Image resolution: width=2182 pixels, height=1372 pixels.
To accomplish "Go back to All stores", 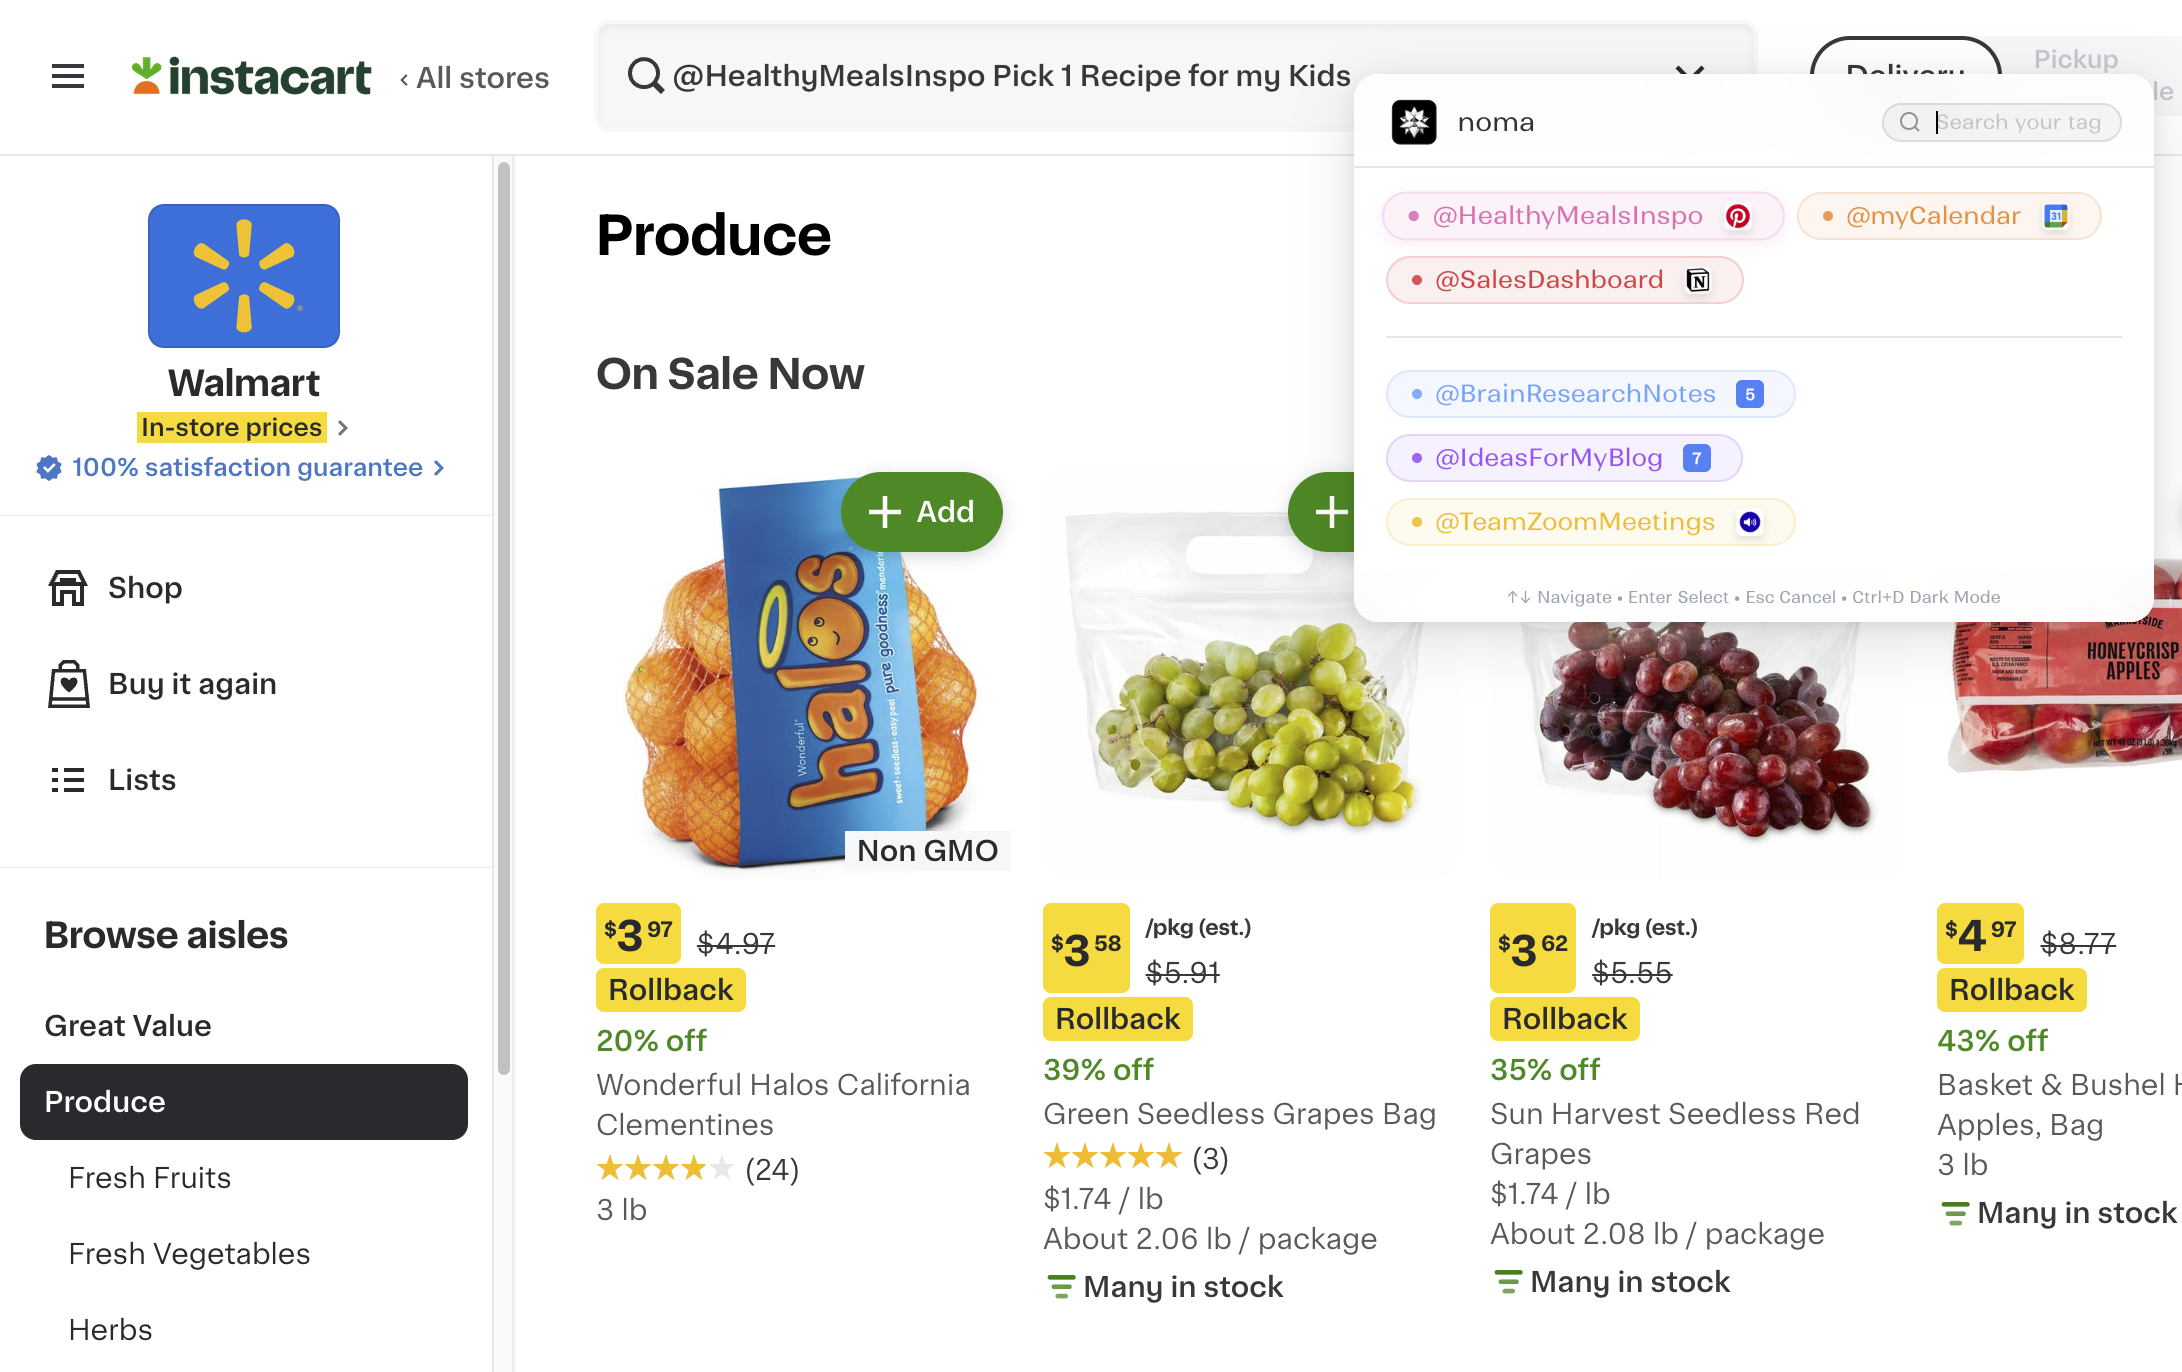I will point(474,78).
